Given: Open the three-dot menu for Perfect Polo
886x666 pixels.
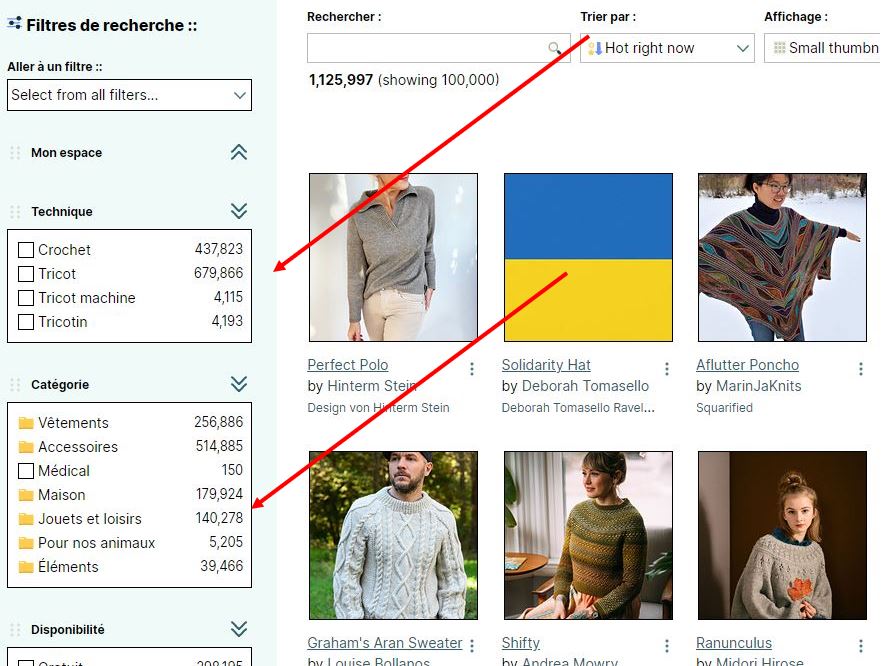Looking at the screenshot, I should tap(472, 369).
